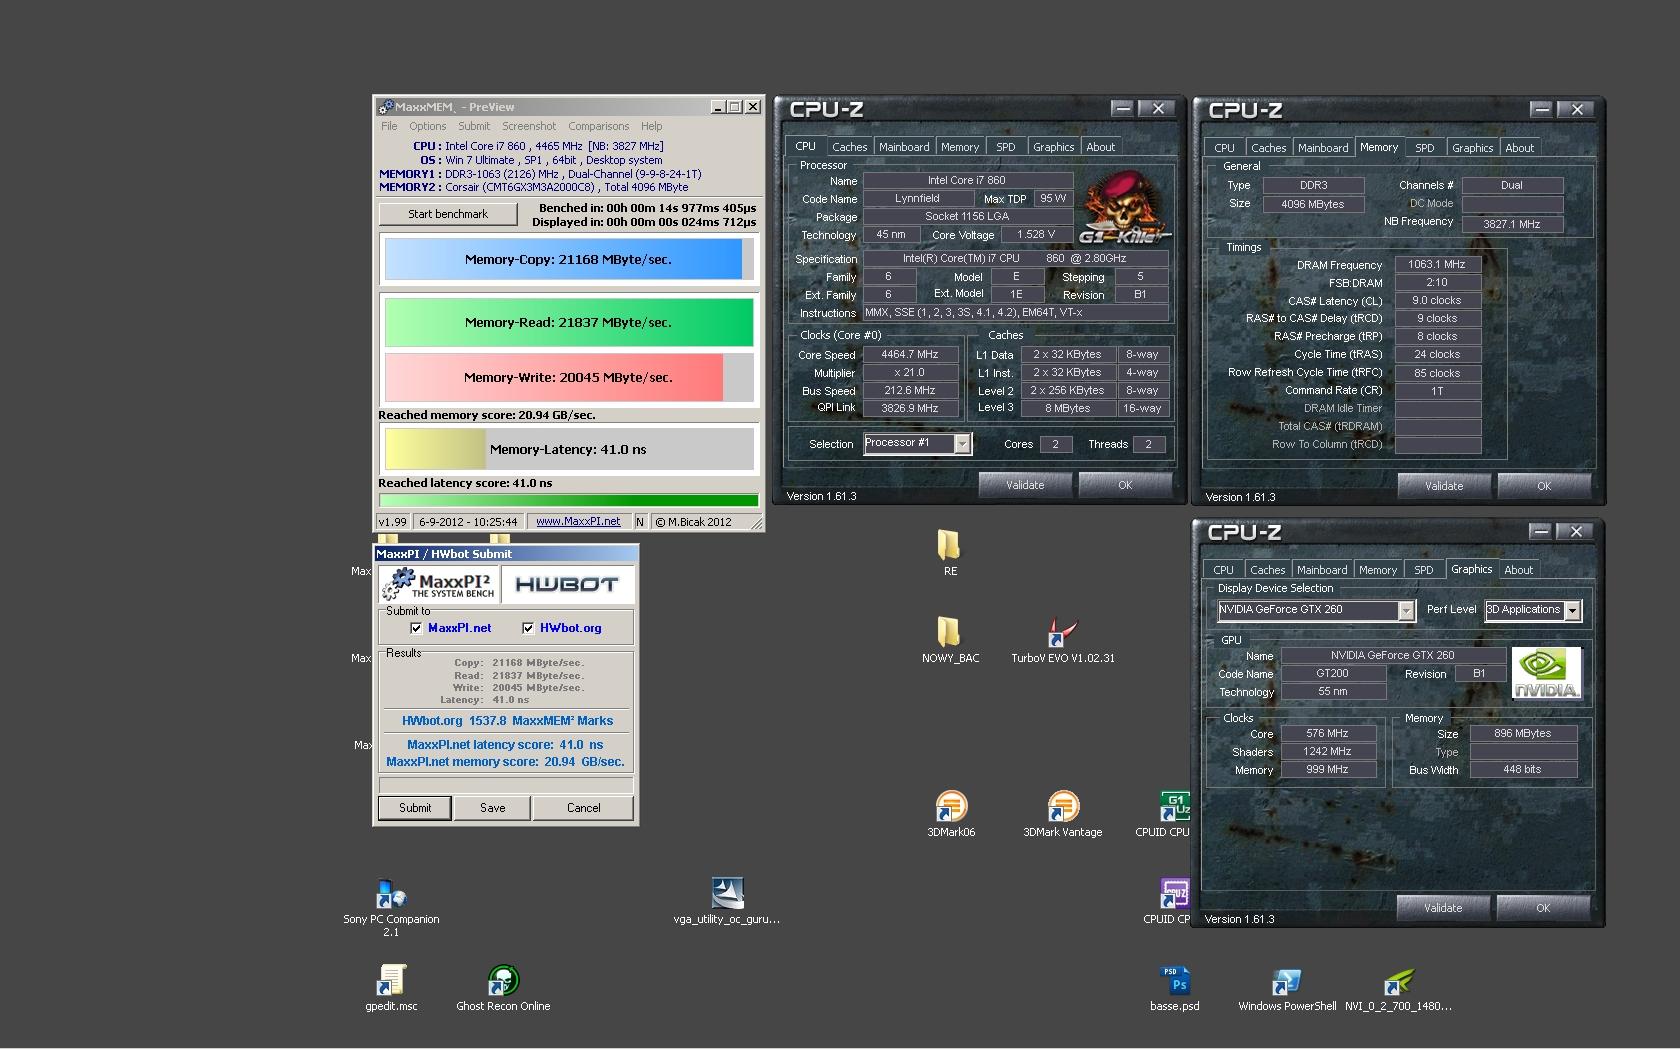
Task: Switch to Mainboard tab in CPU window
Action: (x=904, y=147)
